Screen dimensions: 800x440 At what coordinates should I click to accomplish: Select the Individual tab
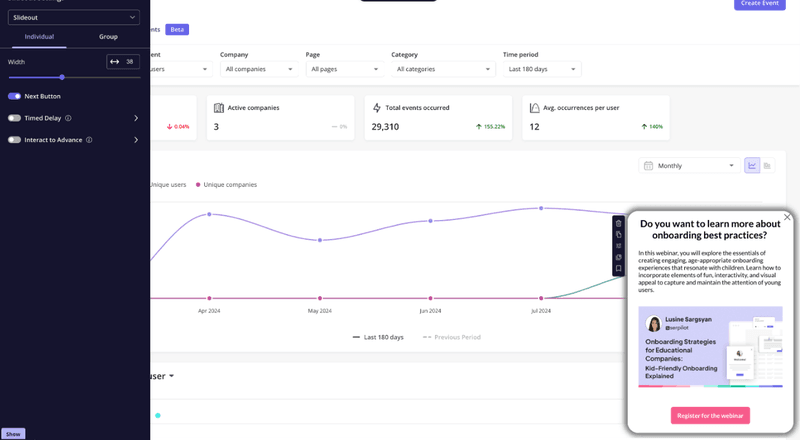(x=39, y=37)
